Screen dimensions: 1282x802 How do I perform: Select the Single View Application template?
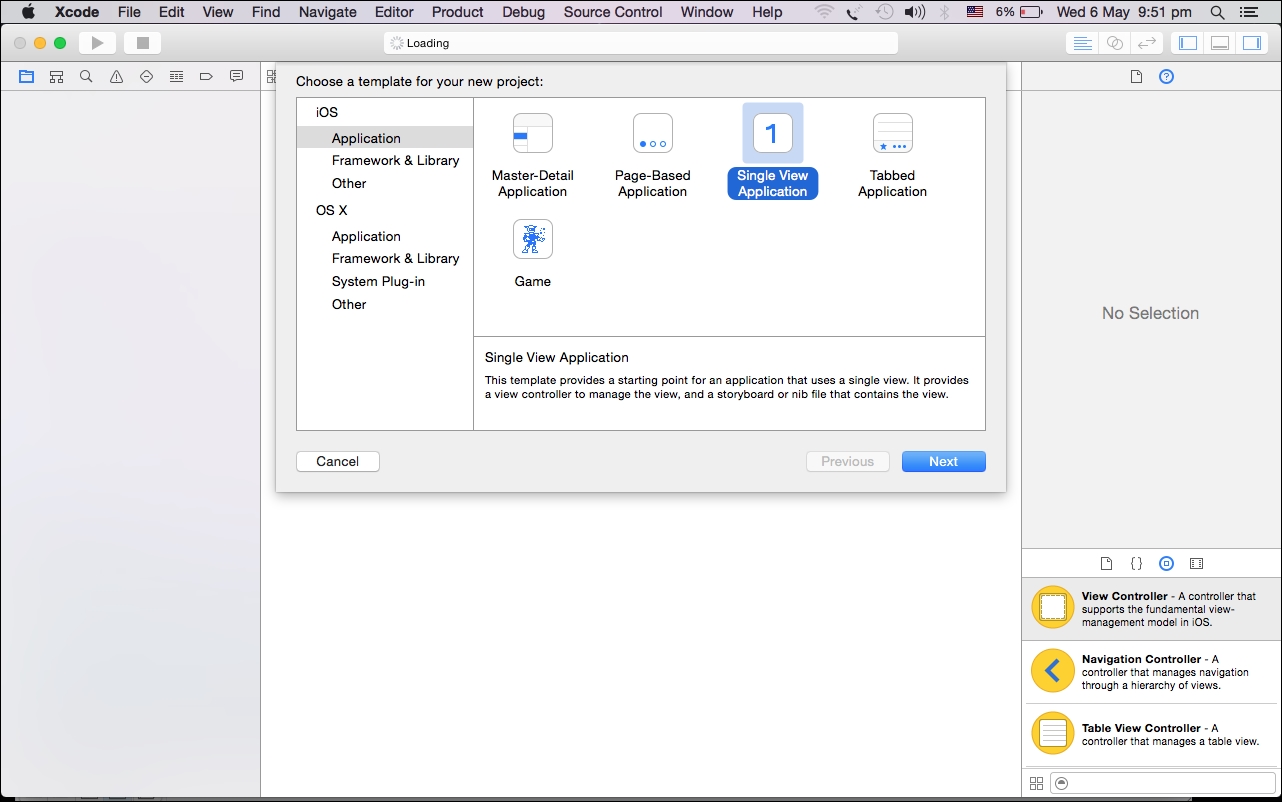click(773, 152)
